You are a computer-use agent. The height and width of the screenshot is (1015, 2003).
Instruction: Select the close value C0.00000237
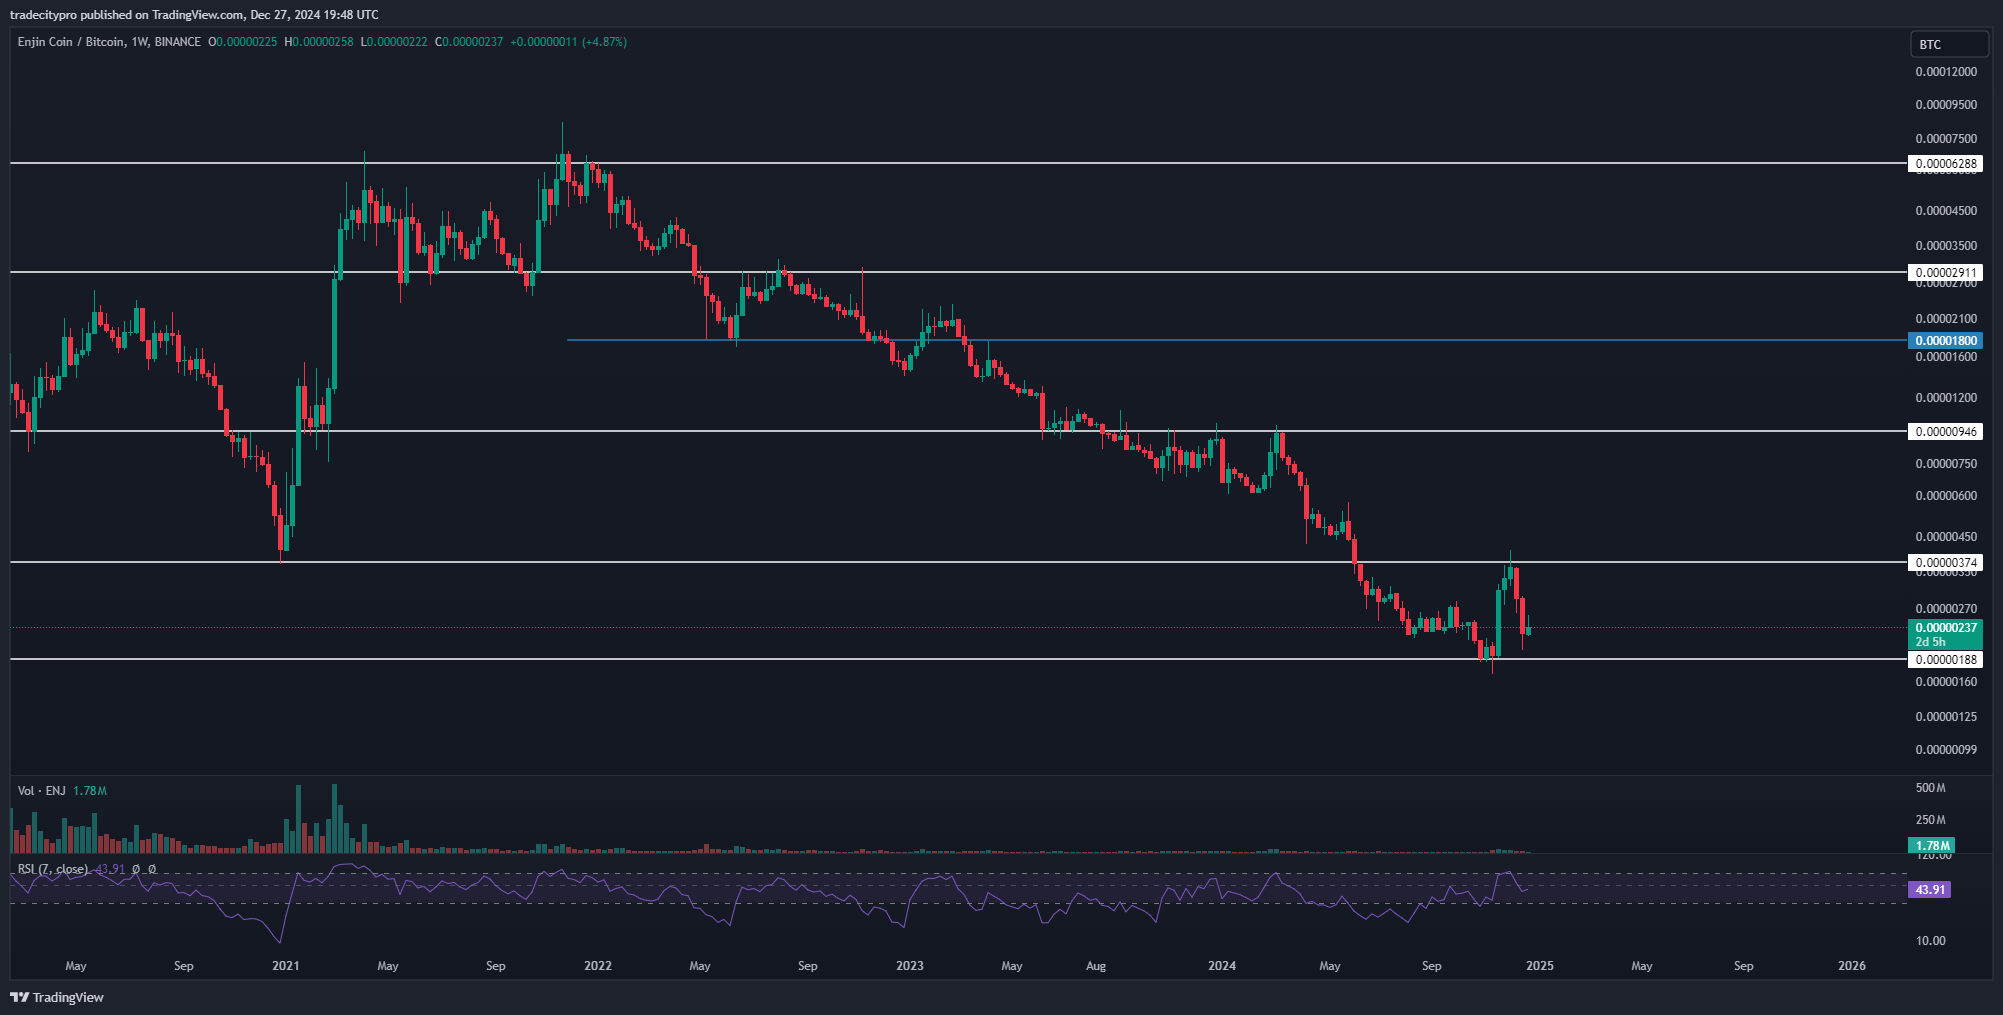point(469,42)
